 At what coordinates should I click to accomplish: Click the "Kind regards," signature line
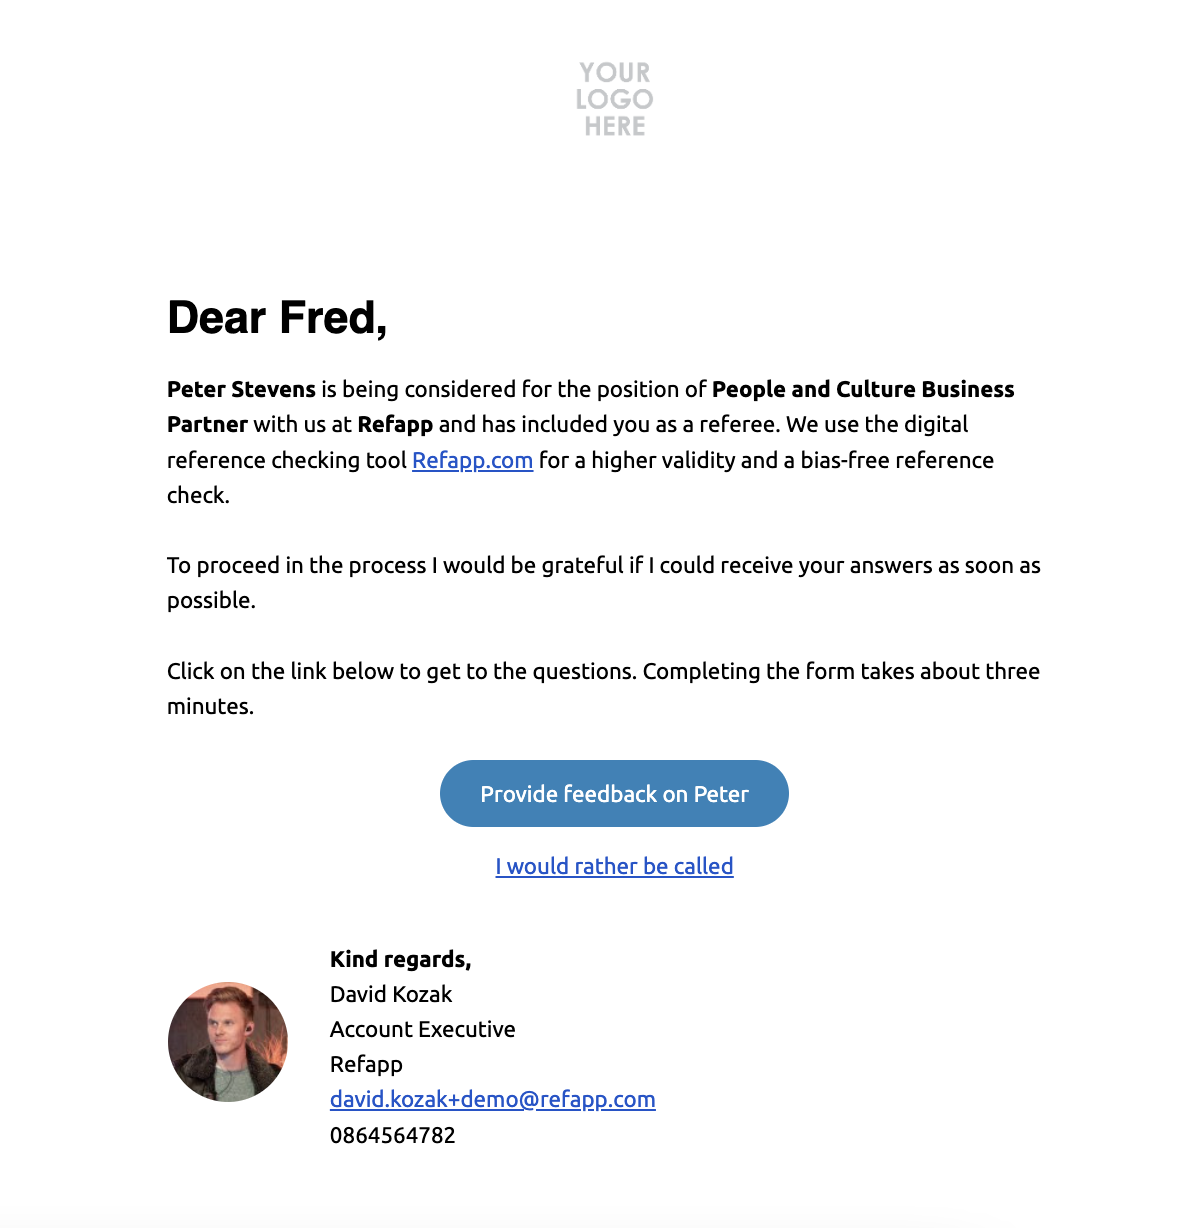coord(400,959)
